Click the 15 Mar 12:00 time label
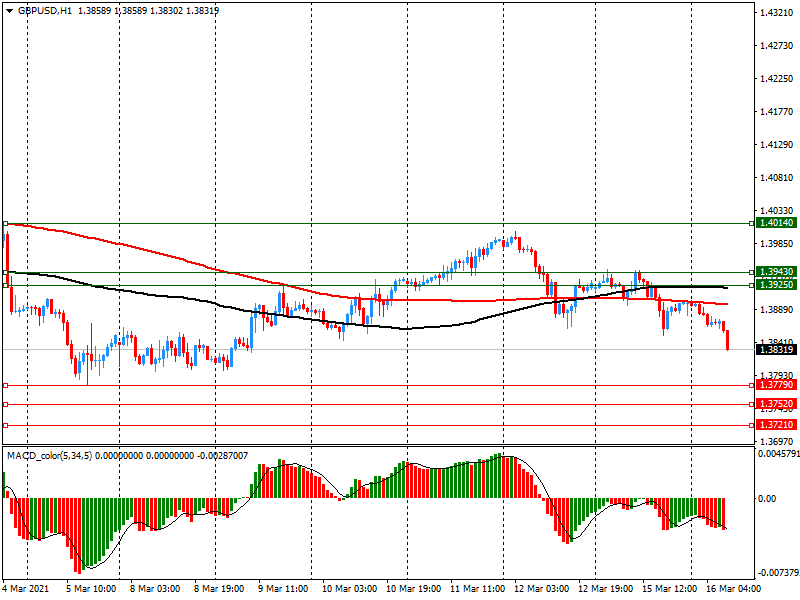The image size is (800, 600). [670, 589]
